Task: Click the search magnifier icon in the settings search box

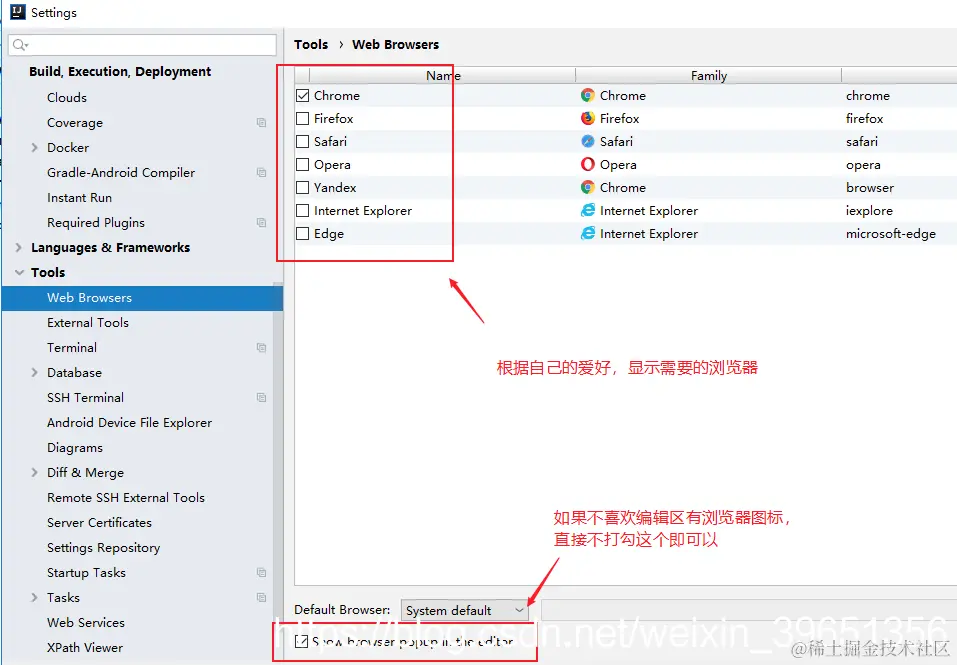Action: point(20,45)
